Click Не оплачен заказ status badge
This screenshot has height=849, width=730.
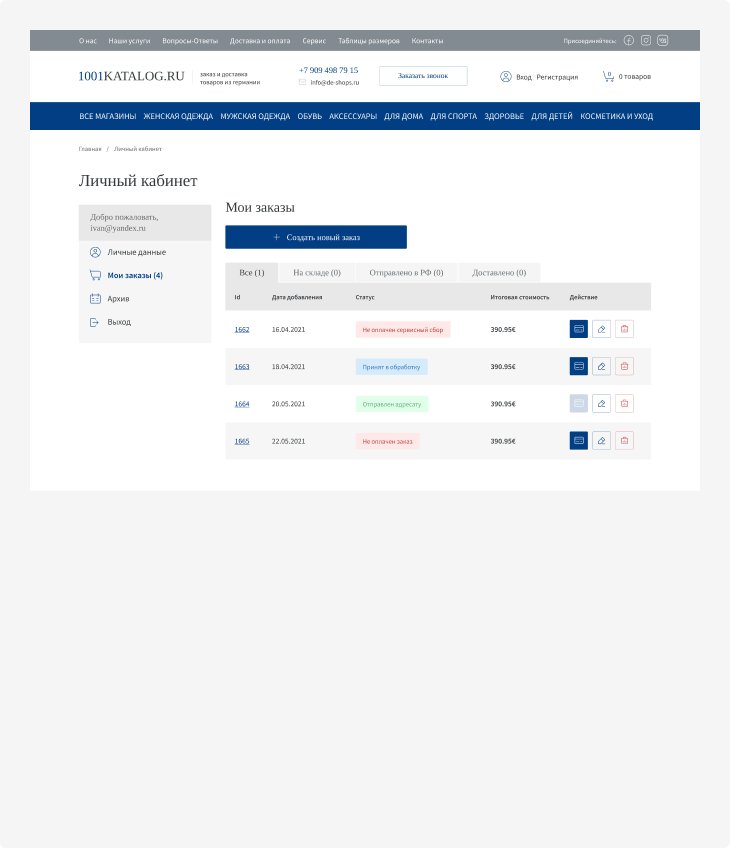point(388,441)
